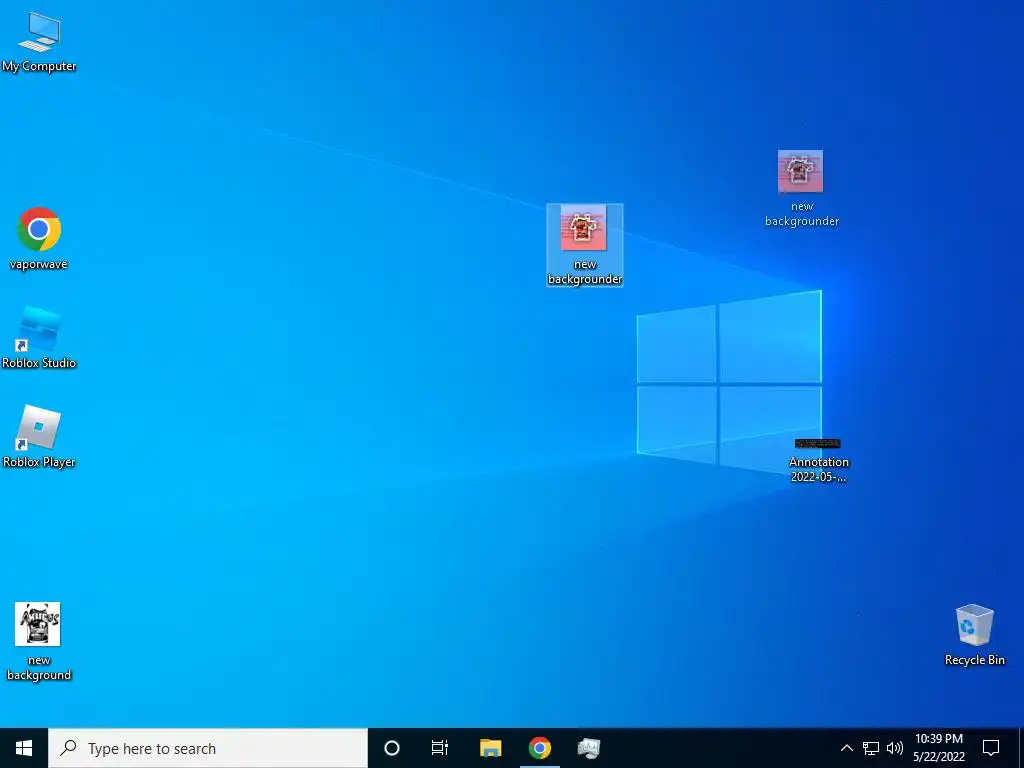Open network status in the system tray
Screen dimensions: 1024x768
click(871, 748)
